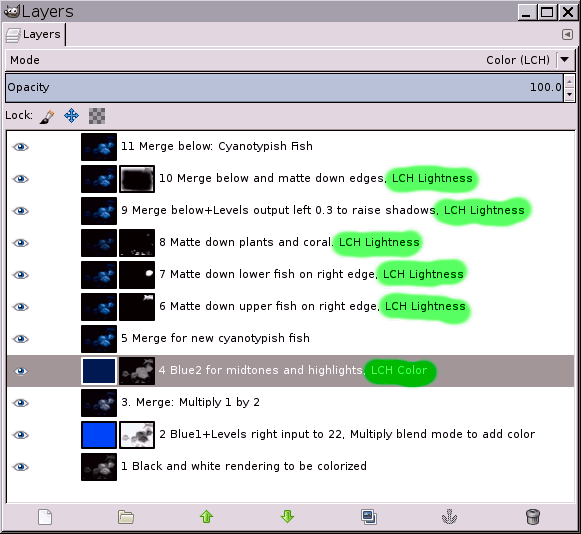Create a new layer group
The height and width of the screenshot is (534, 581).
pos(126,517)
